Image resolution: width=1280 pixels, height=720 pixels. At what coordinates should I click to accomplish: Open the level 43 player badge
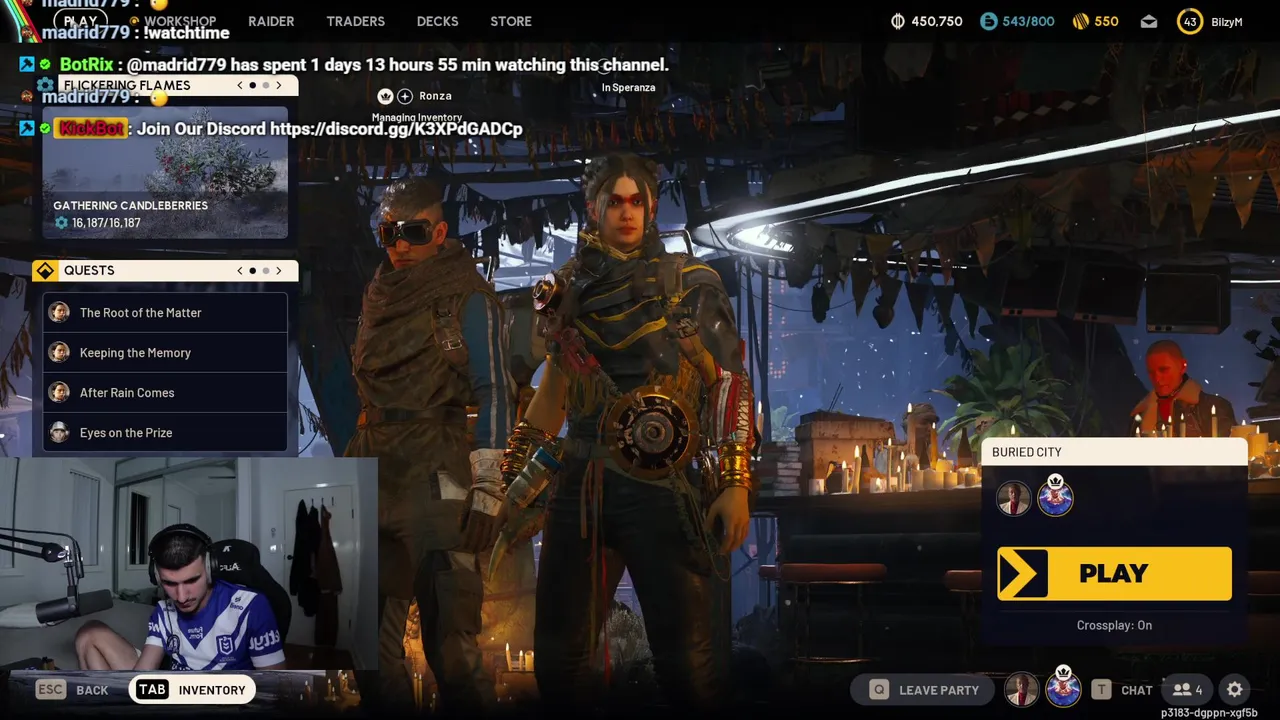[1189, 21]
